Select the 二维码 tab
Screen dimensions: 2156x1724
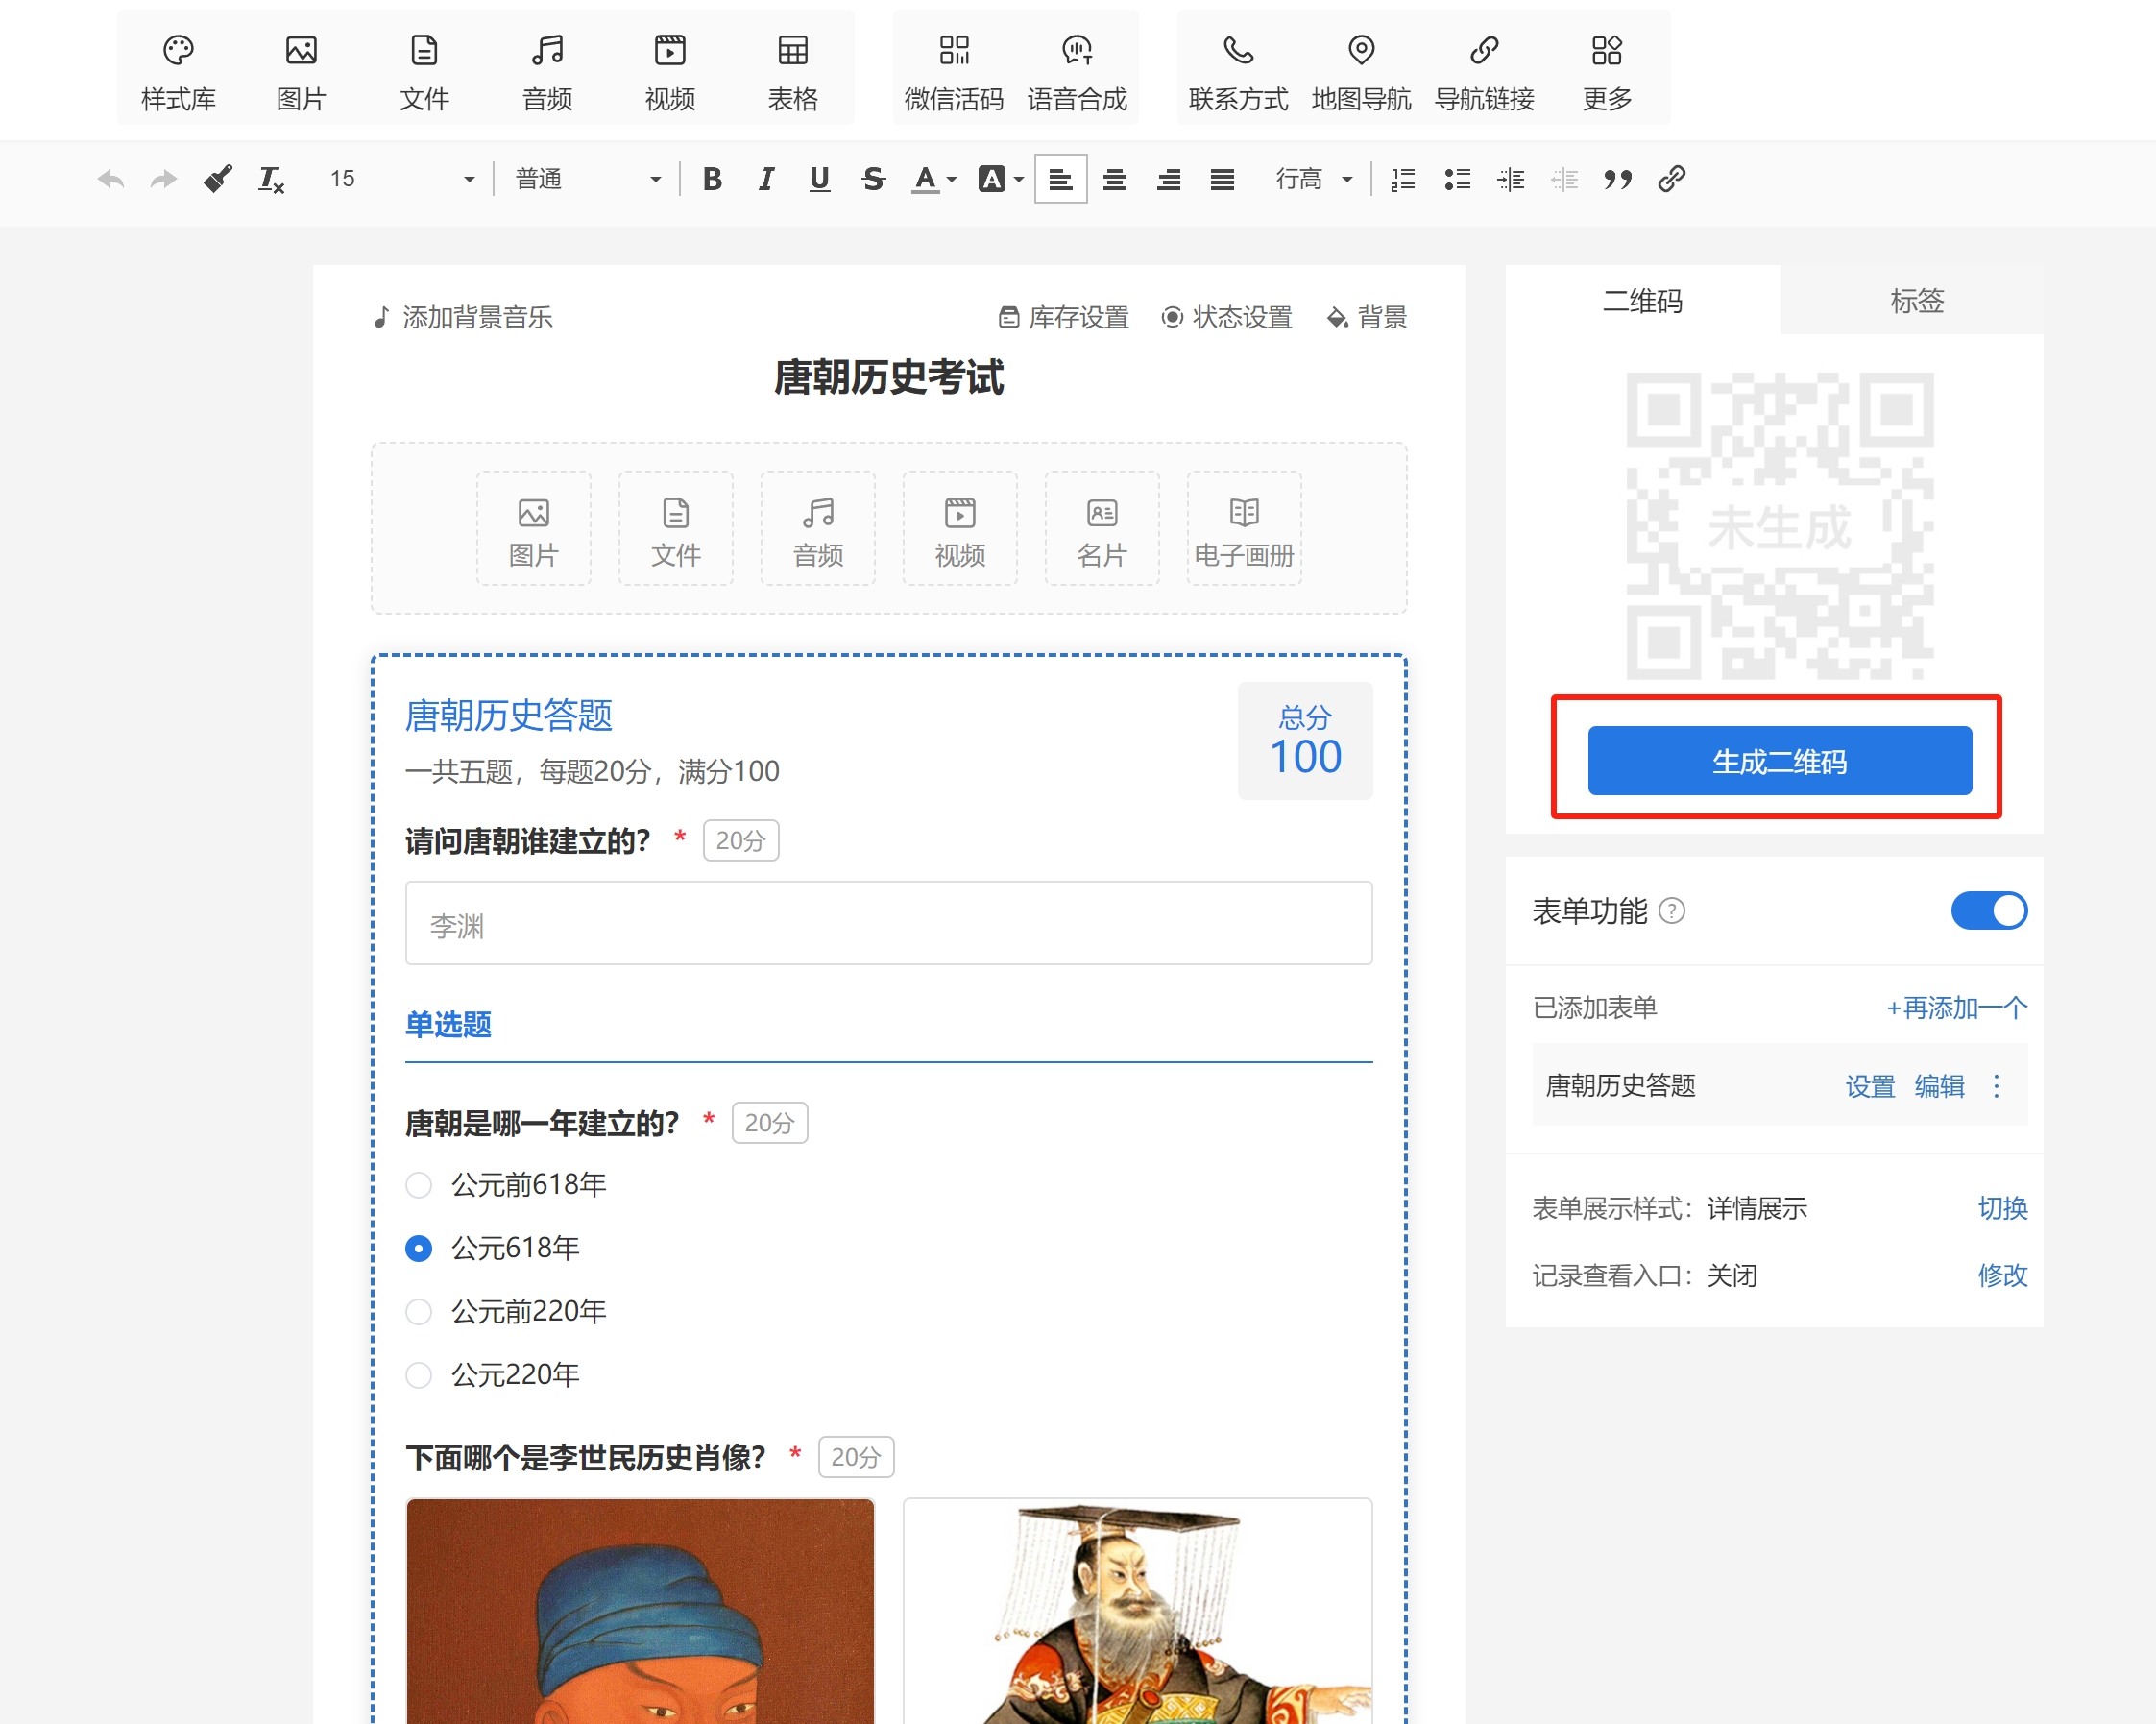[1642, 300]
